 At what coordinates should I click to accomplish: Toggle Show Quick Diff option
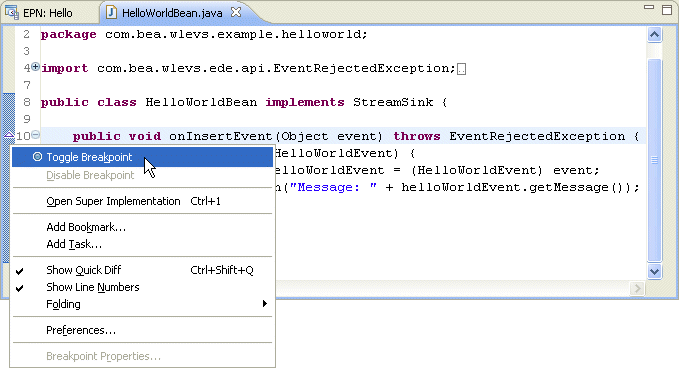tap(142, 270)
